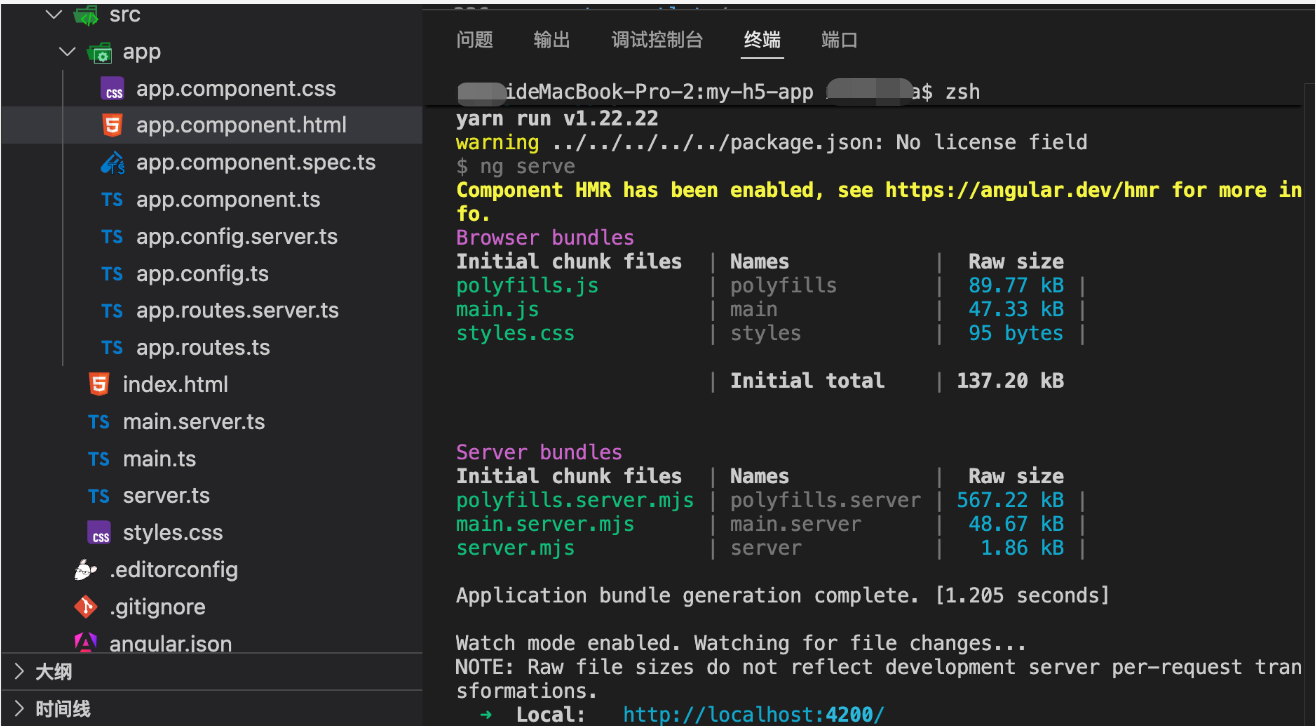Open .editorconfig file

[x=174, y=569]
